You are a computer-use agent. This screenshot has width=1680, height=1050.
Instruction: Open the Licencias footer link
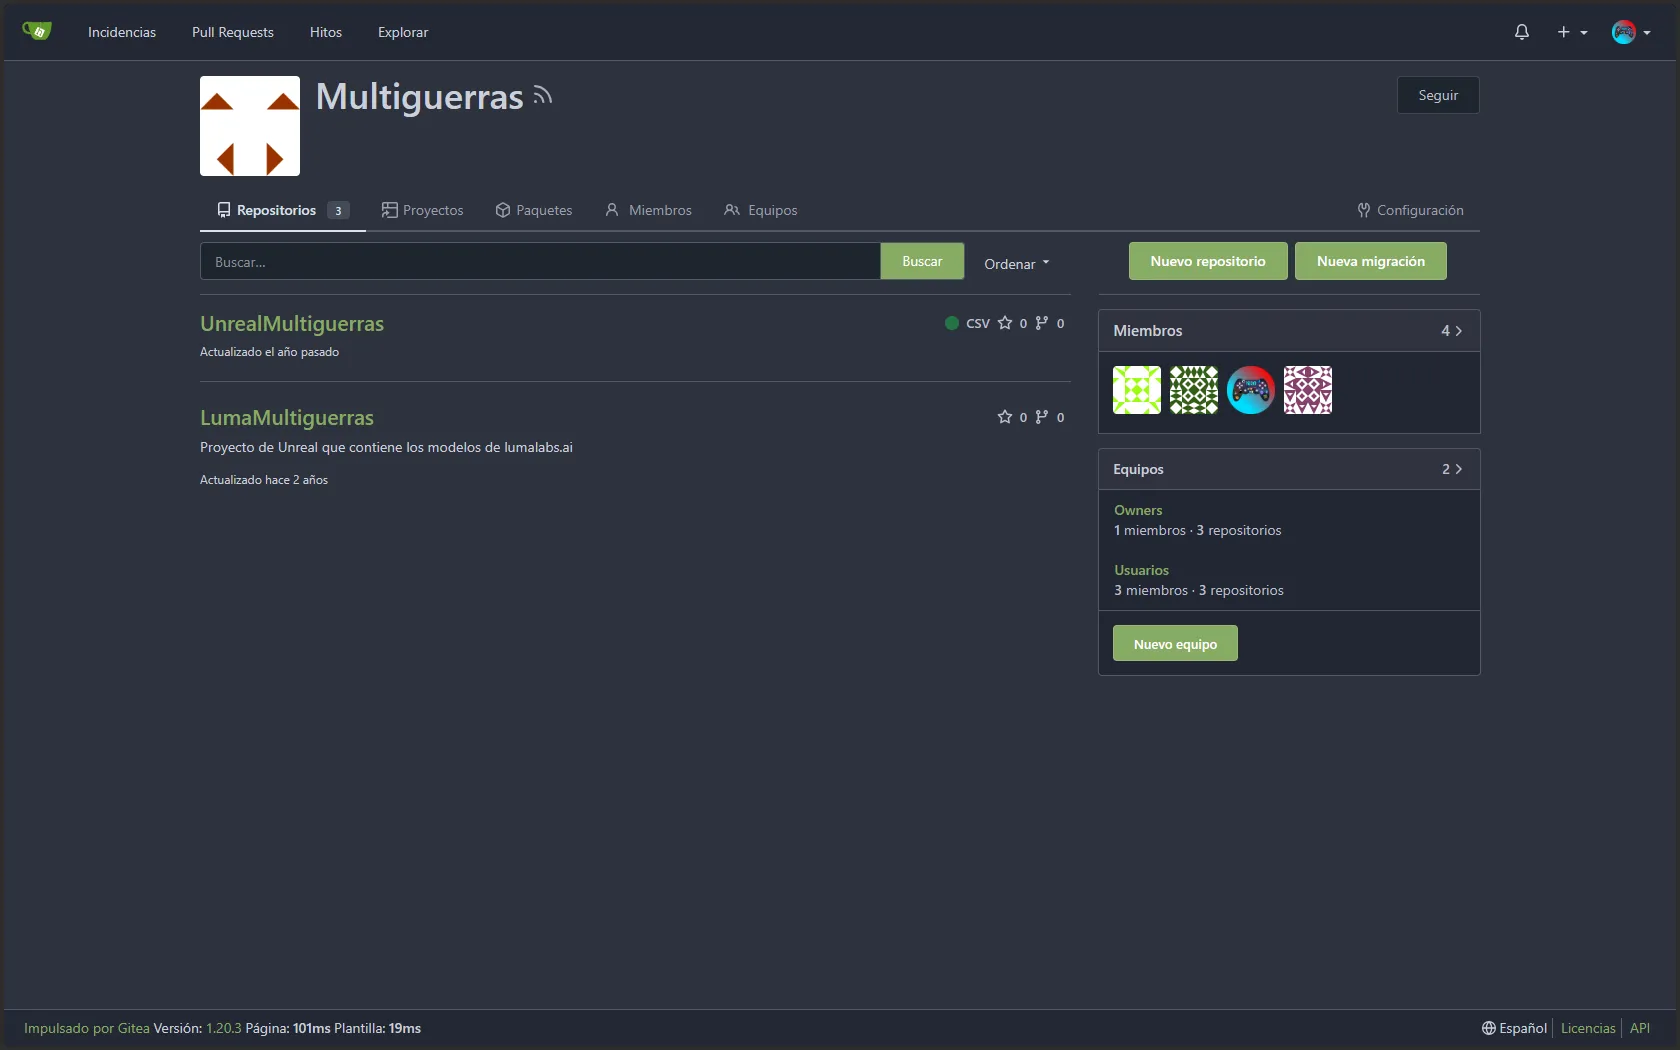click(1588, 1028)
